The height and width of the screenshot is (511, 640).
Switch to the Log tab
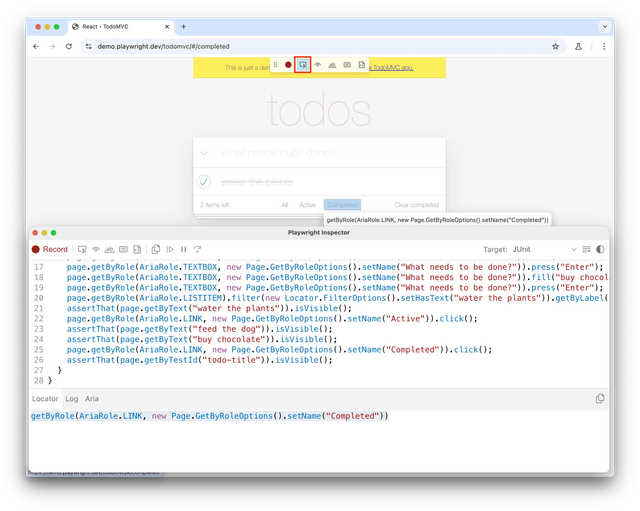point(71,398)
